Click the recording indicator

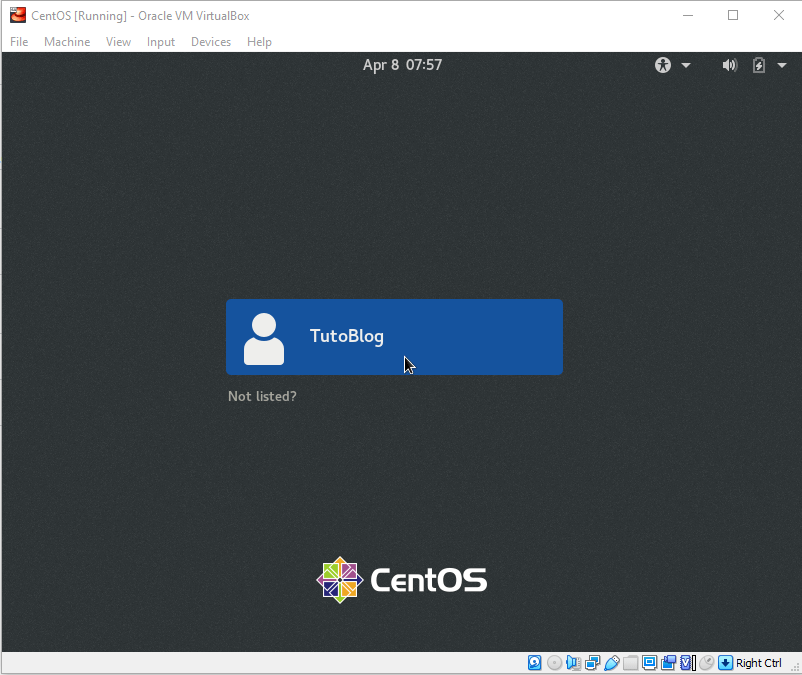pos(669,663)
